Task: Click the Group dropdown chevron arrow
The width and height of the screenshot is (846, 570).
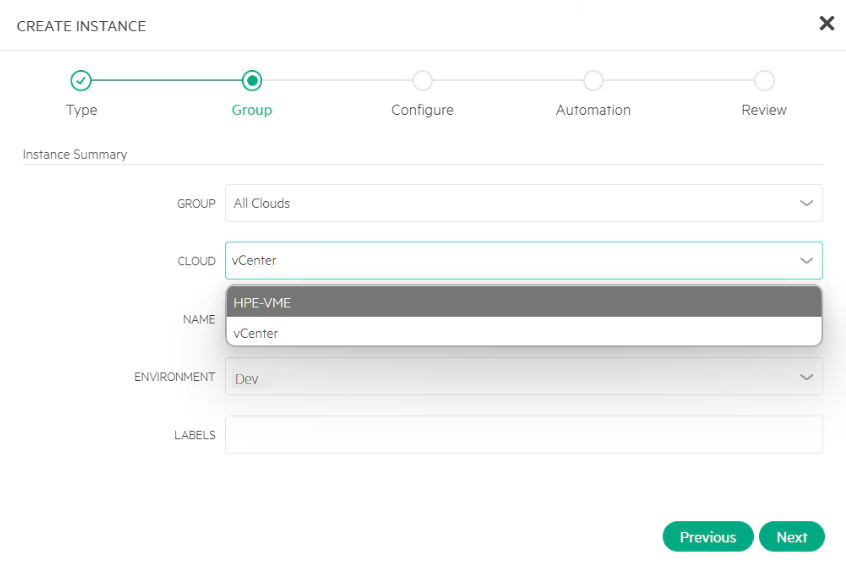Action: 806,203
